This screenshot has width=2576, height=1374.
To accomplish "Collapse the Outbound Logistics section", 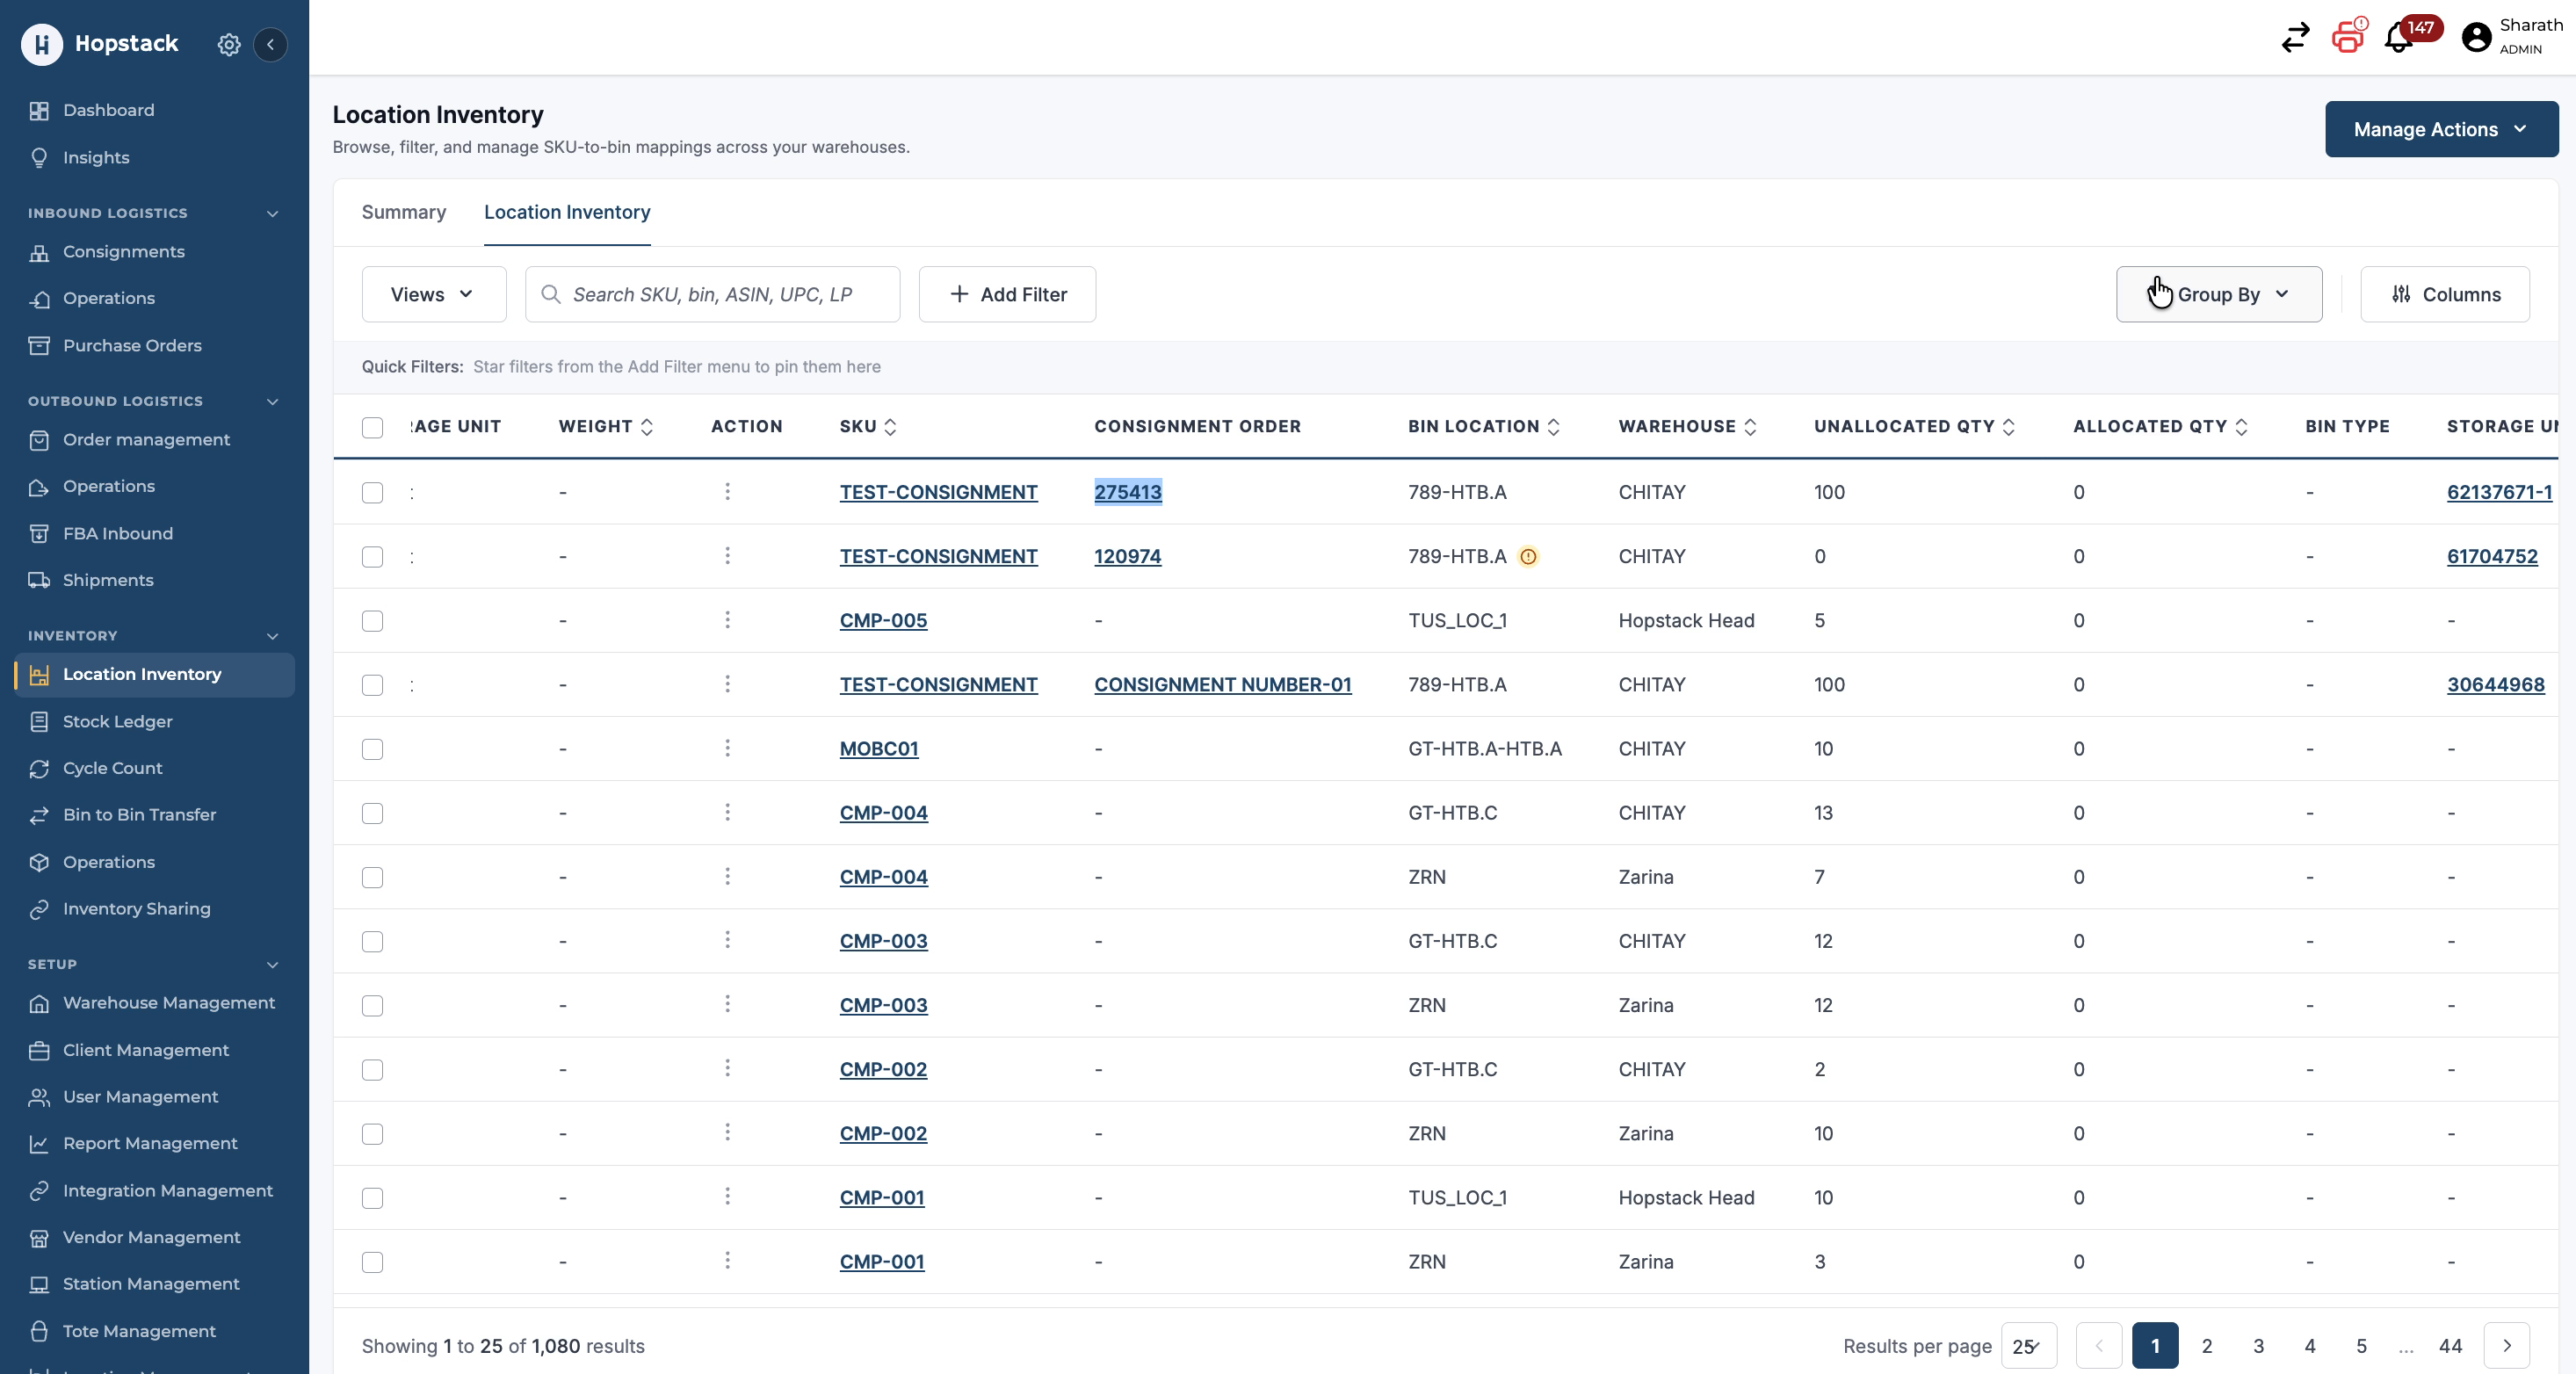I will point(272,401).
